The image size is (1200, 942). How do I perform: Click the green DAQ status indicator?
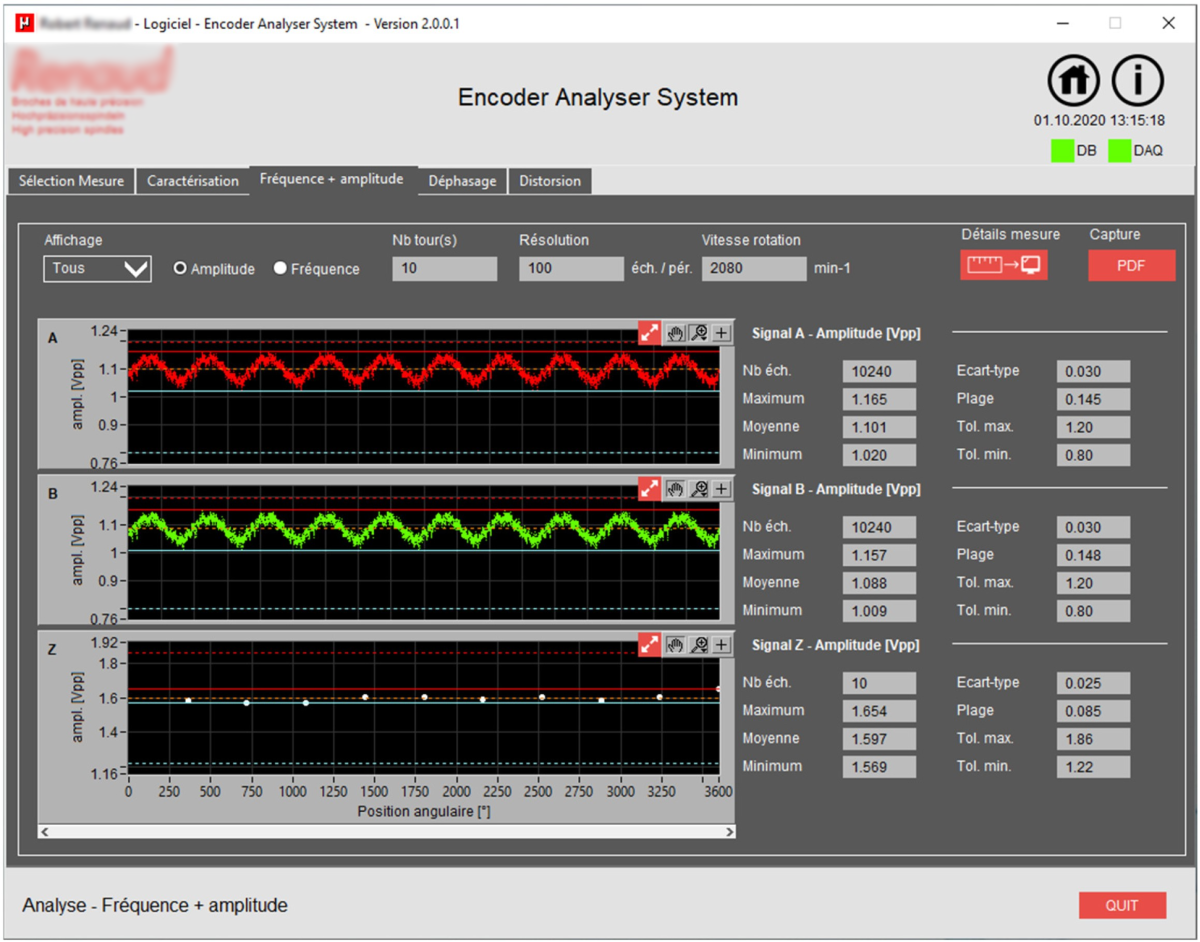pyautogui.click(x=1119, y=151)
